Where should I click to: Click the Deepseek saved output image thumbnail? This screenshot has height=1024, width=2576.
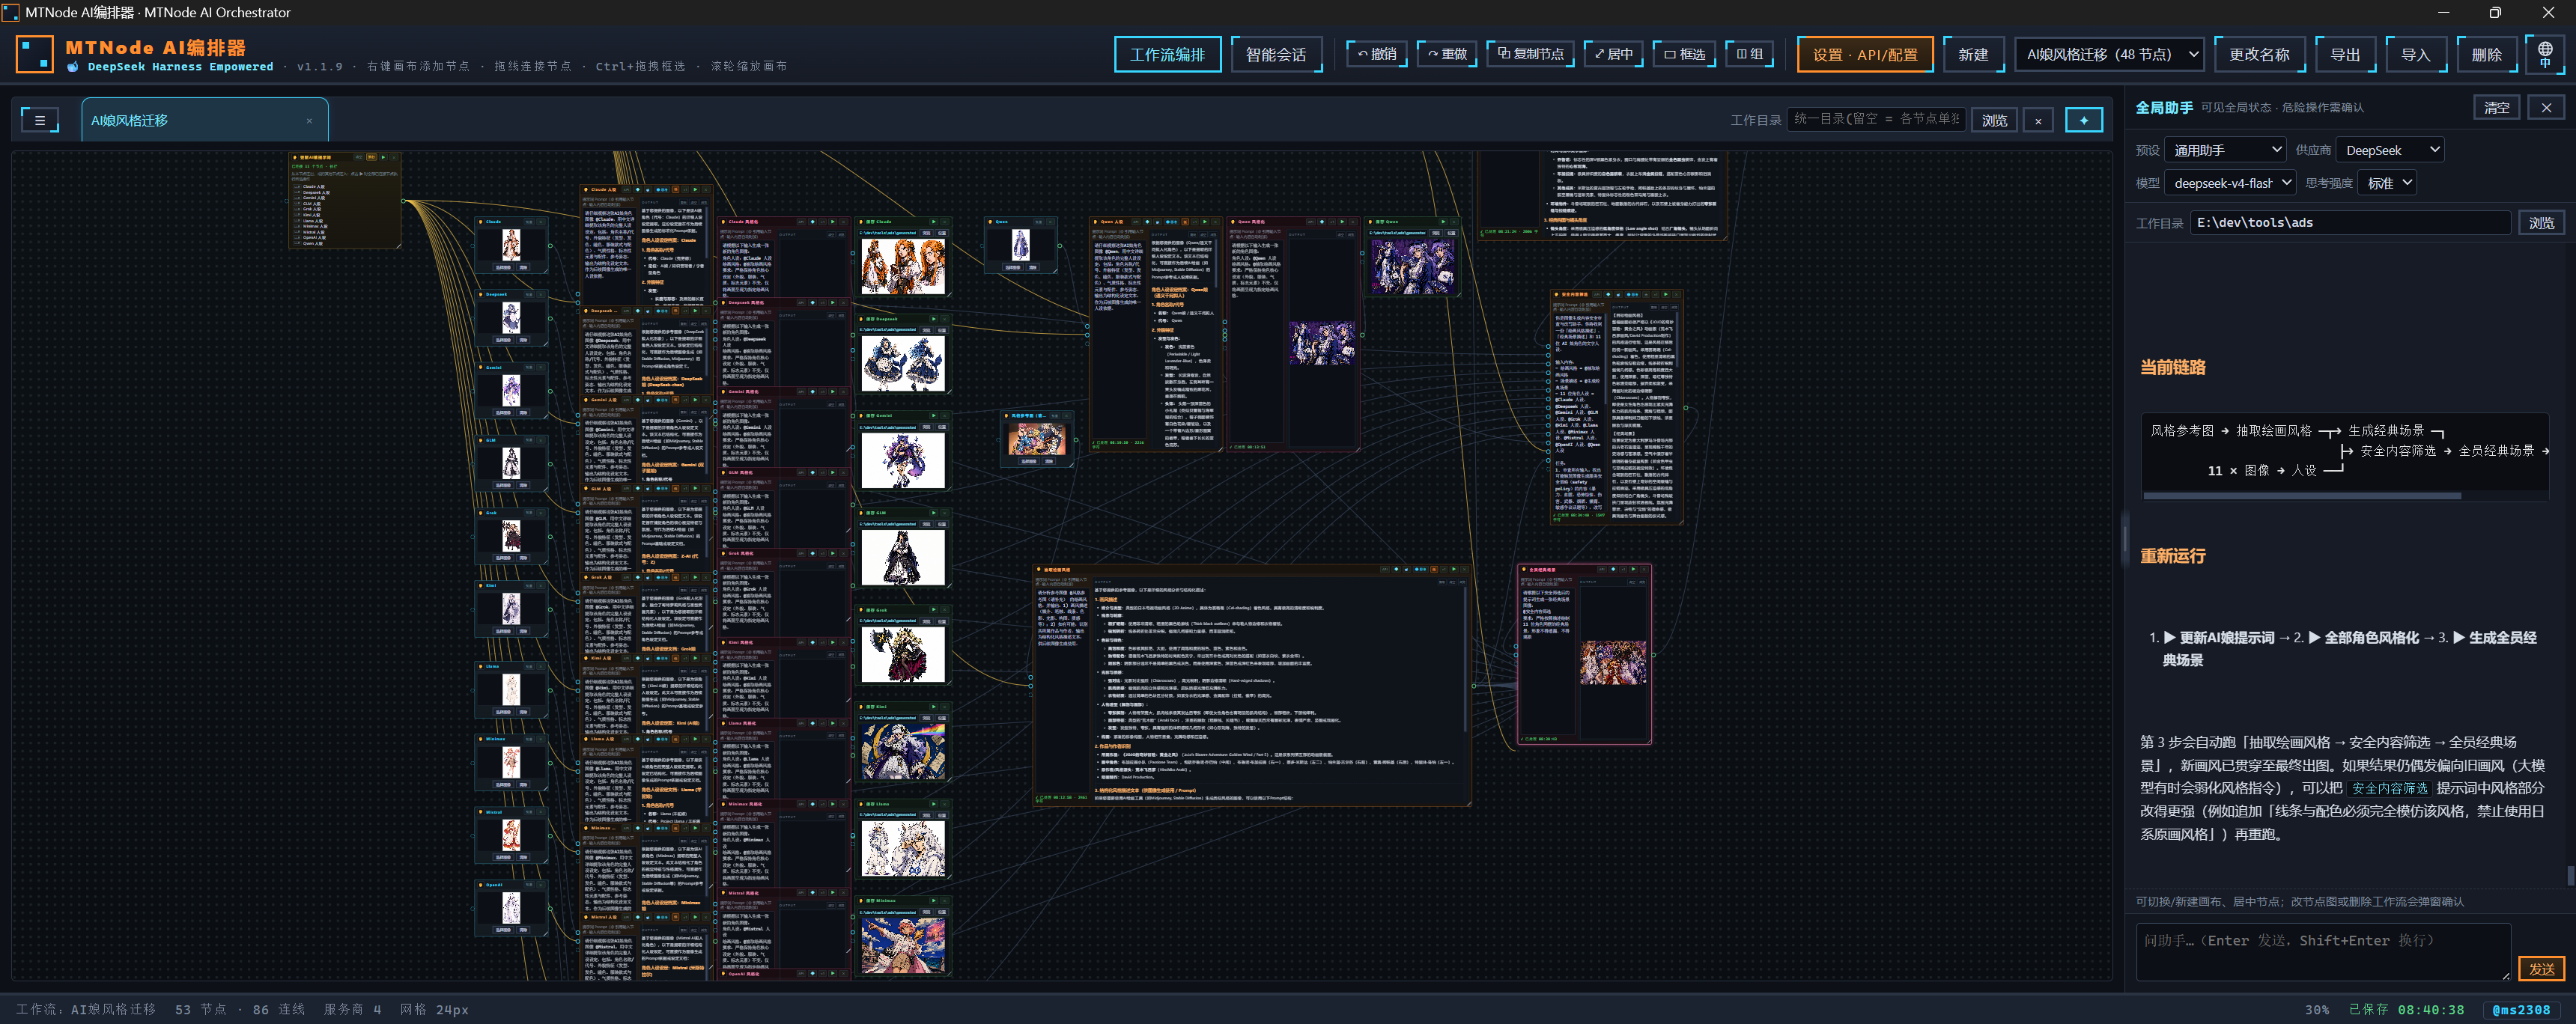point(902,363)
